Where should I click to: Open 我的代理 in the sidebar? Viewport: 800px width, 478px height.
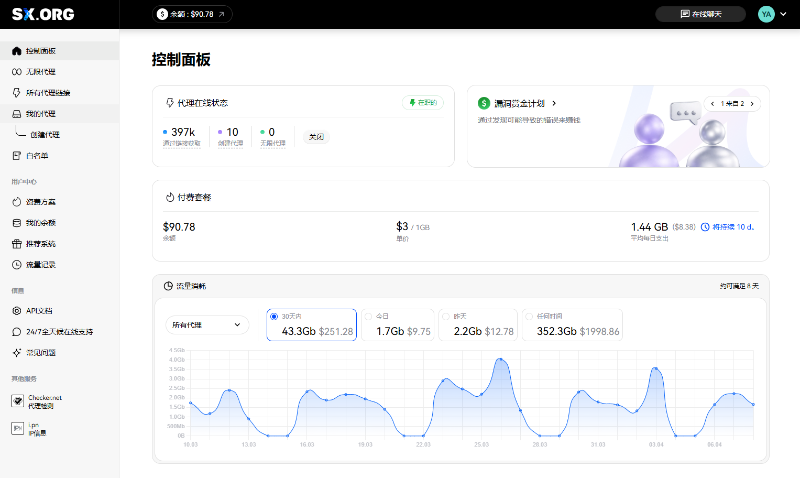40,113
